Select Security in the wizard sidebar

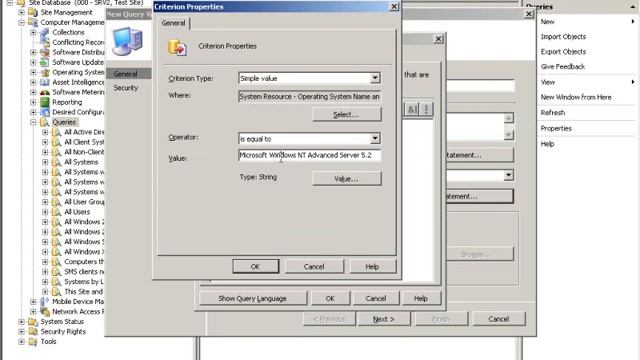[x=126, y=88]
